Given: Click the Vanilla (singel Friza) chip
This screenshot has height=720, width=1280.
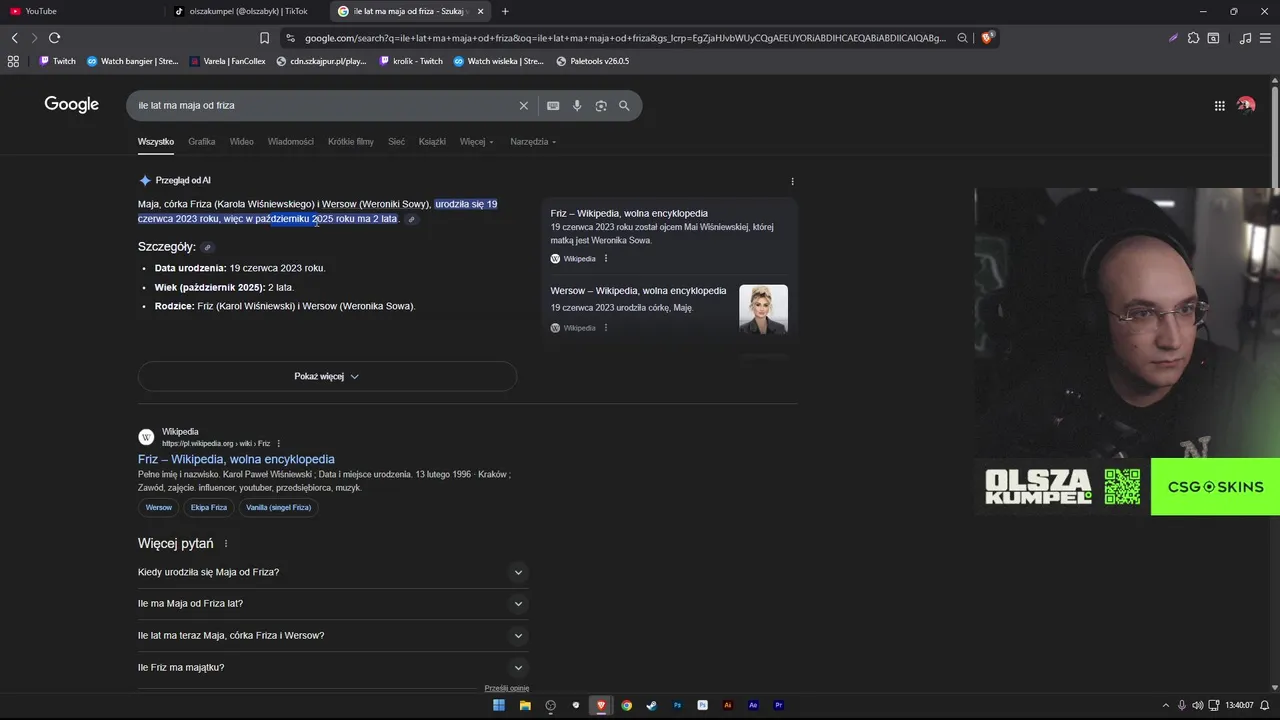Looking at the screenshot, I should 279,507.
